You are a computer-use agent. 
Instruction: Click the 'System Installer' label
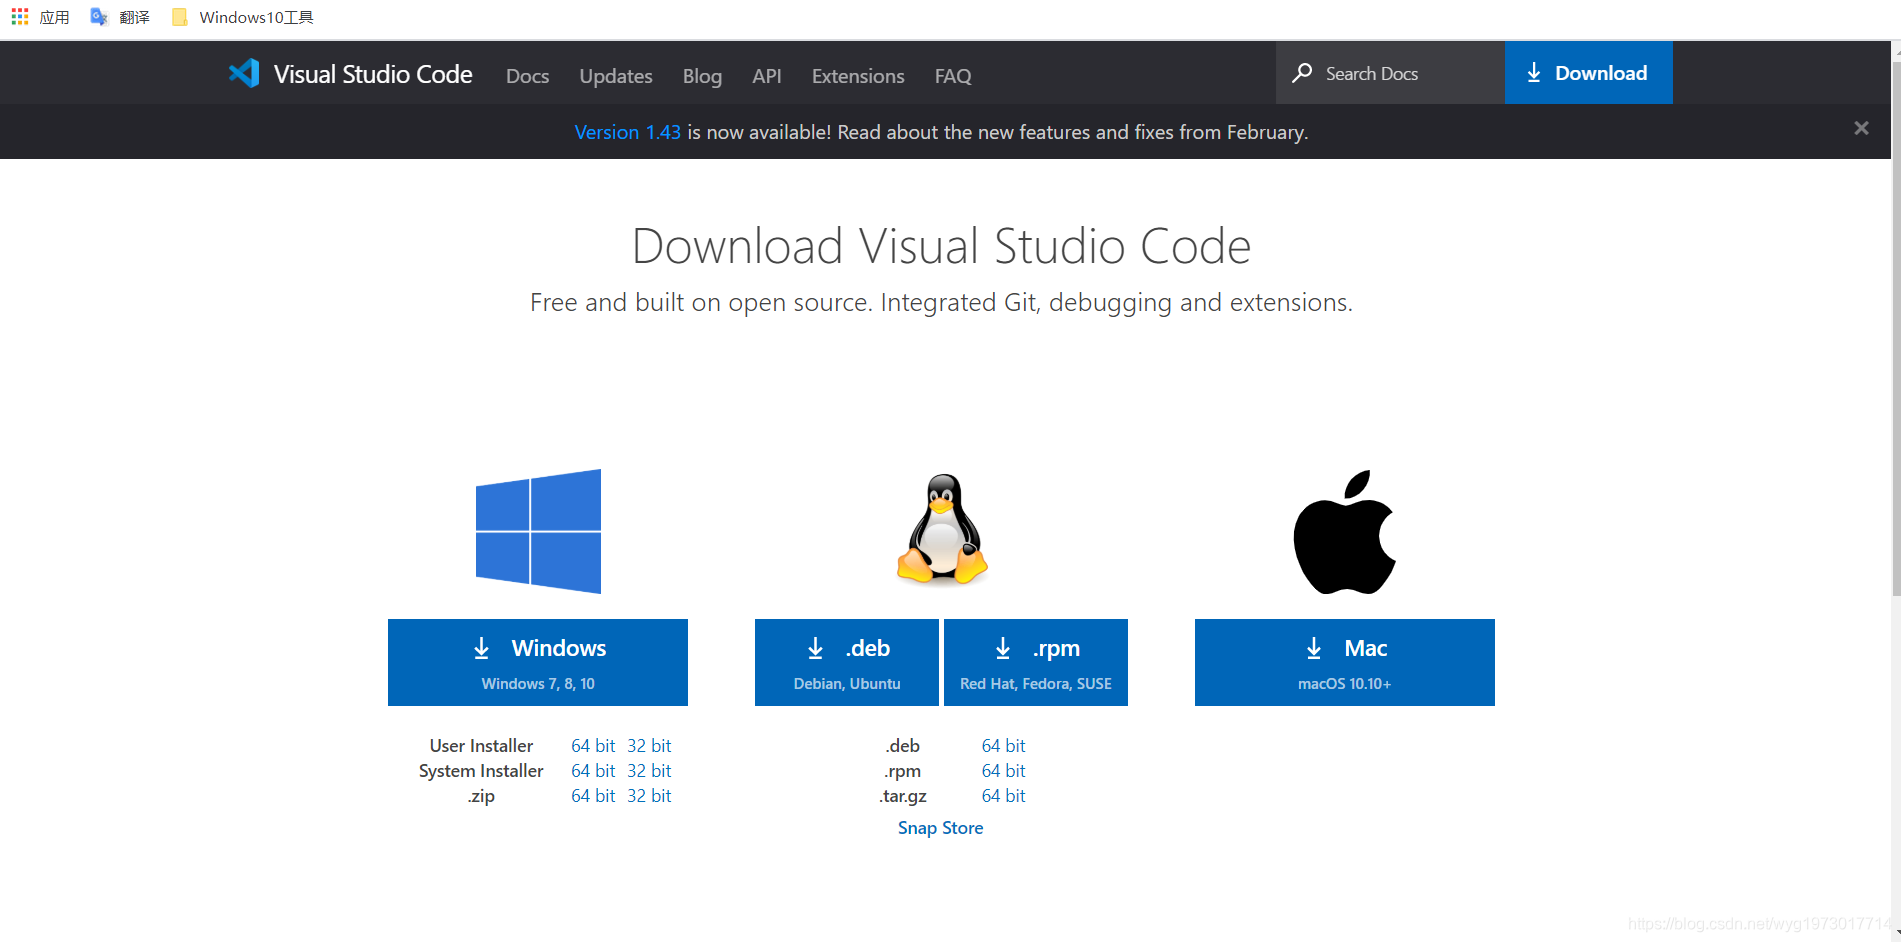click(x=481, y=771)
